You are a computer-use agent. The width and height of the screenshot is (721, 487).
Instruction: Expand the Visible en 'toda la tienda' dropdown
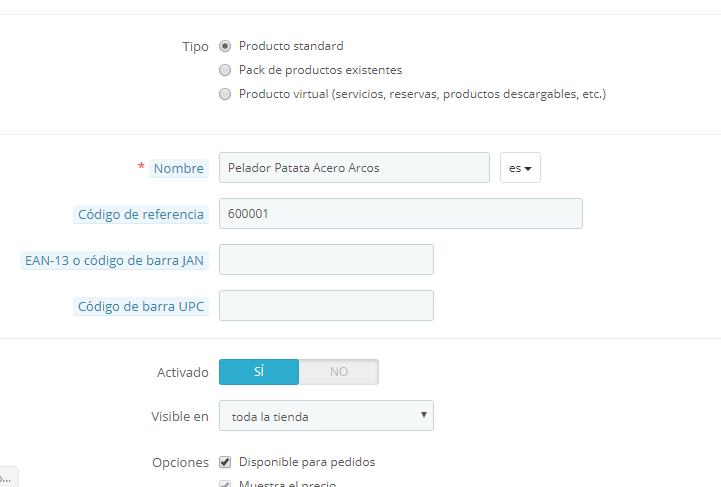(326, 416)
